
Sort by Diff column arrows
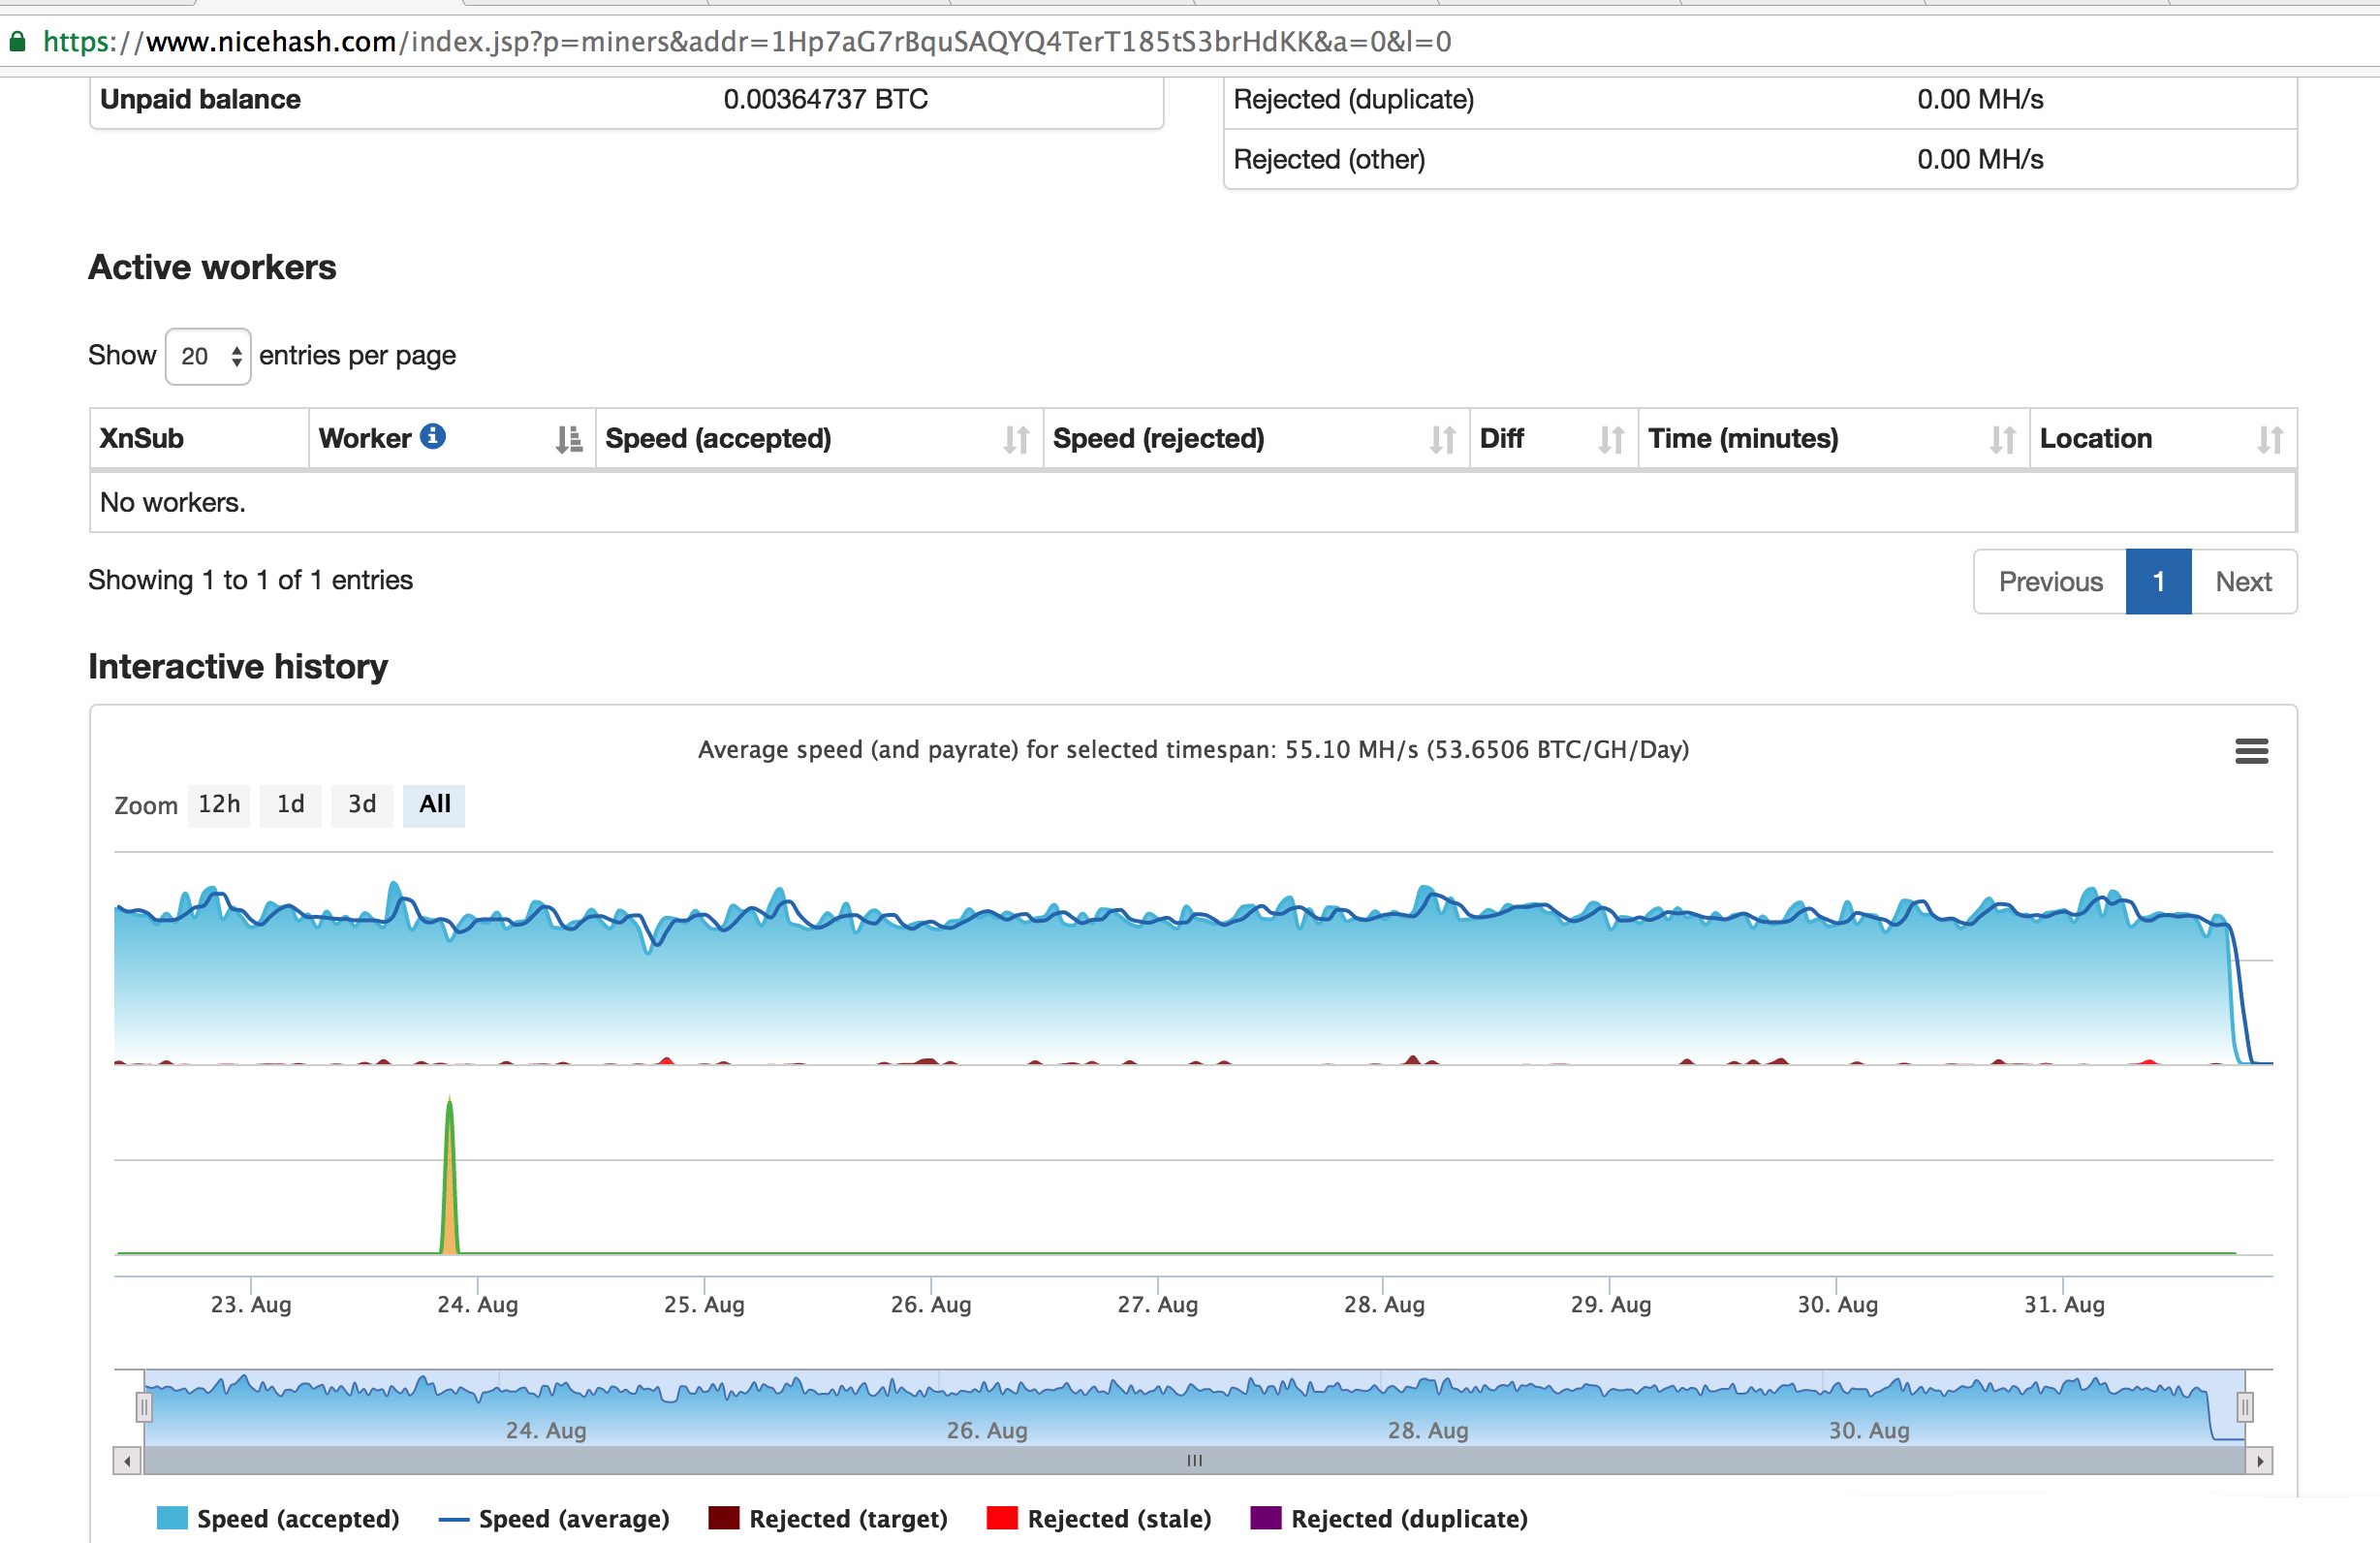click(x=1610, y=439)
